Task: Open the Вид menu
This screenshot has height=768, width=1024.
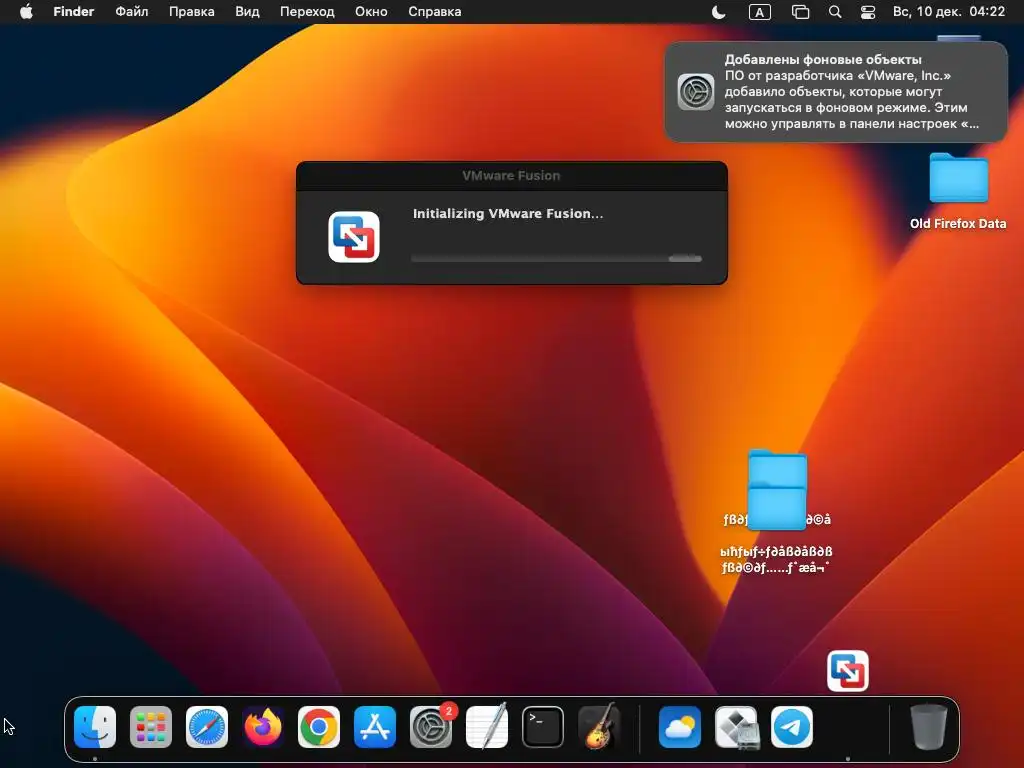Action: [x=247, y=12]
